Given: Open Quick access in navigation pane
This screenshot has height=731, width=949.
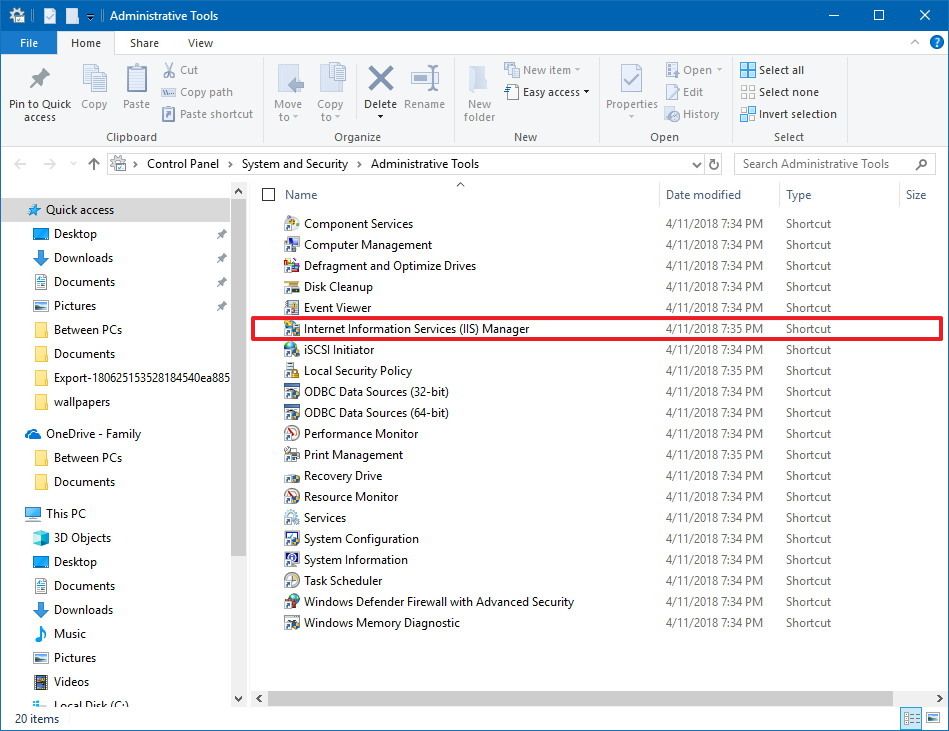Looking at the screenshot, I should coord(79,209).
